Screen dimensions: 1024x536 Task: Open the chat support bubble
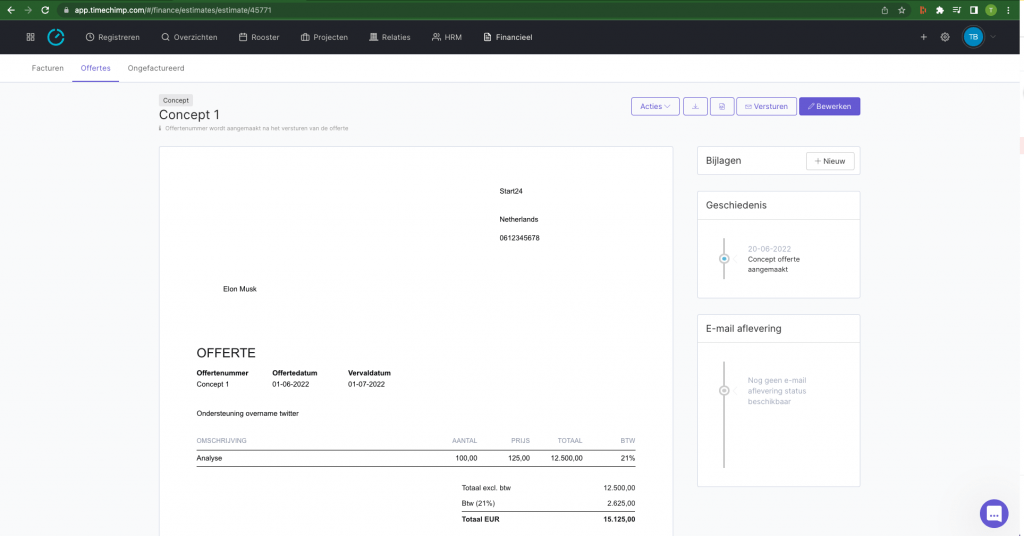[993, 513]
